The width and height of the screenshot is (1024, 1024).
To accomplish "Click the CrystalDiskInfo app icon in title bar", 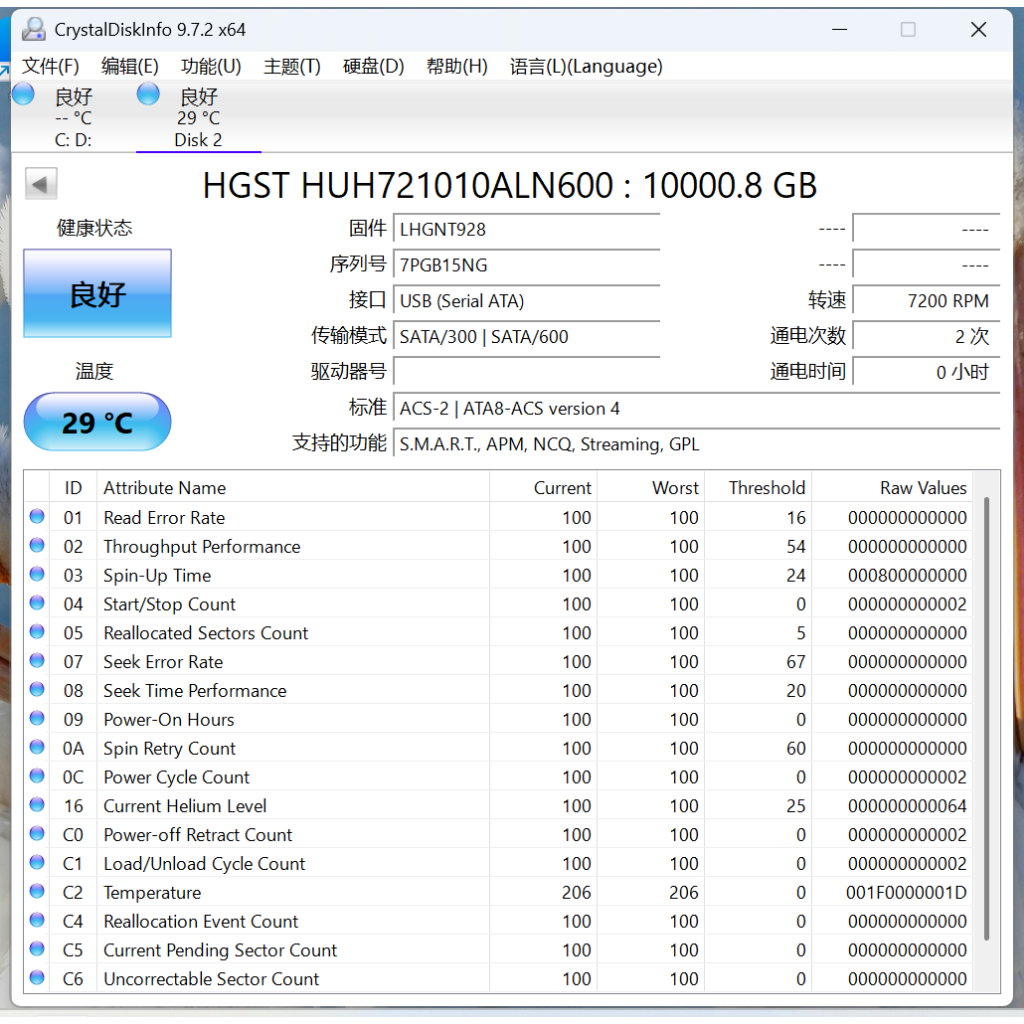I will coord(33,29).
